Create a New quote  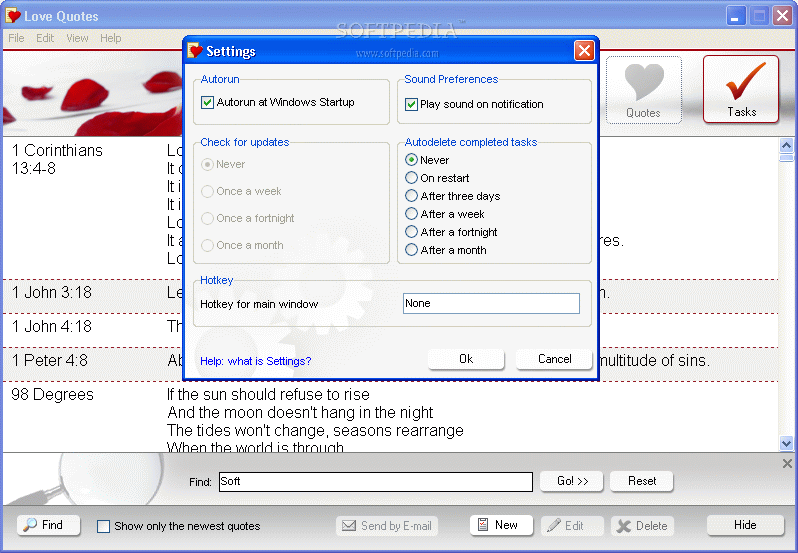501,525
